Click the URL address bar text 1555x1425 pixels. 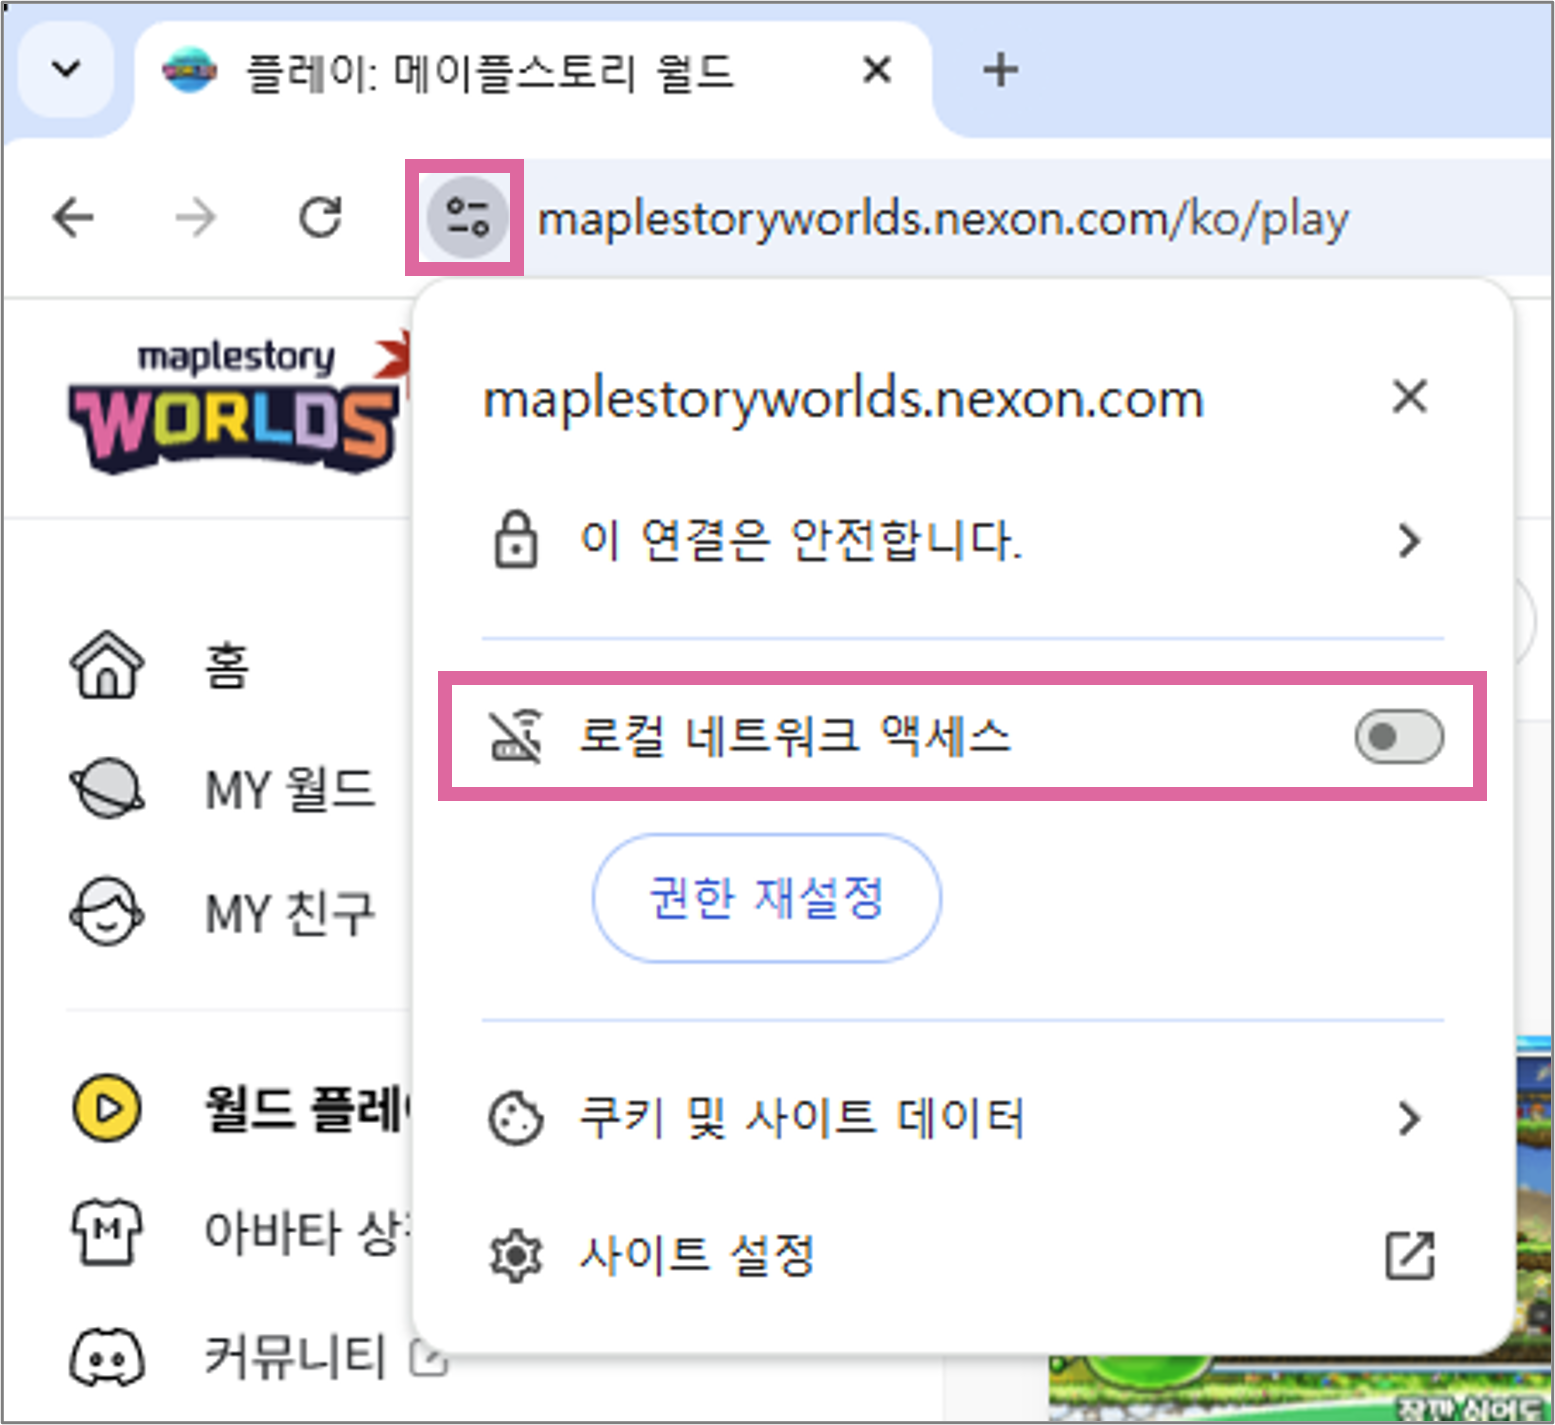coord(942,219)
